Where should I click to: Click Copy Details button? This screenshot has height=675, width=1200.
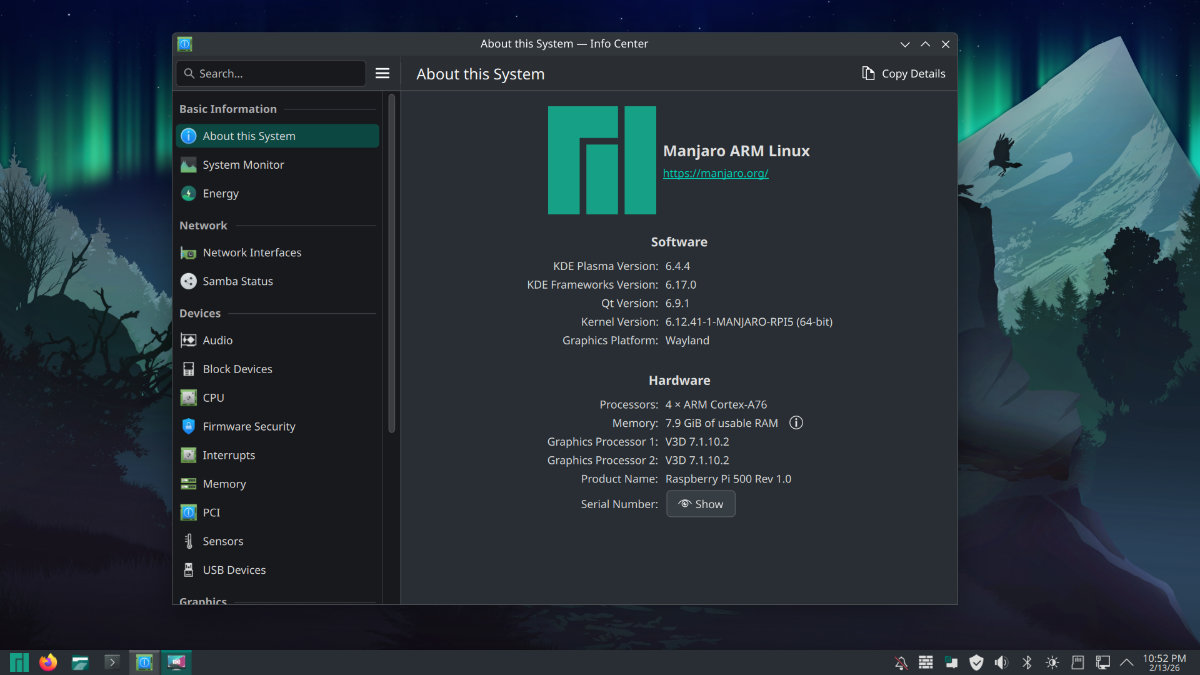click(904, 73)
